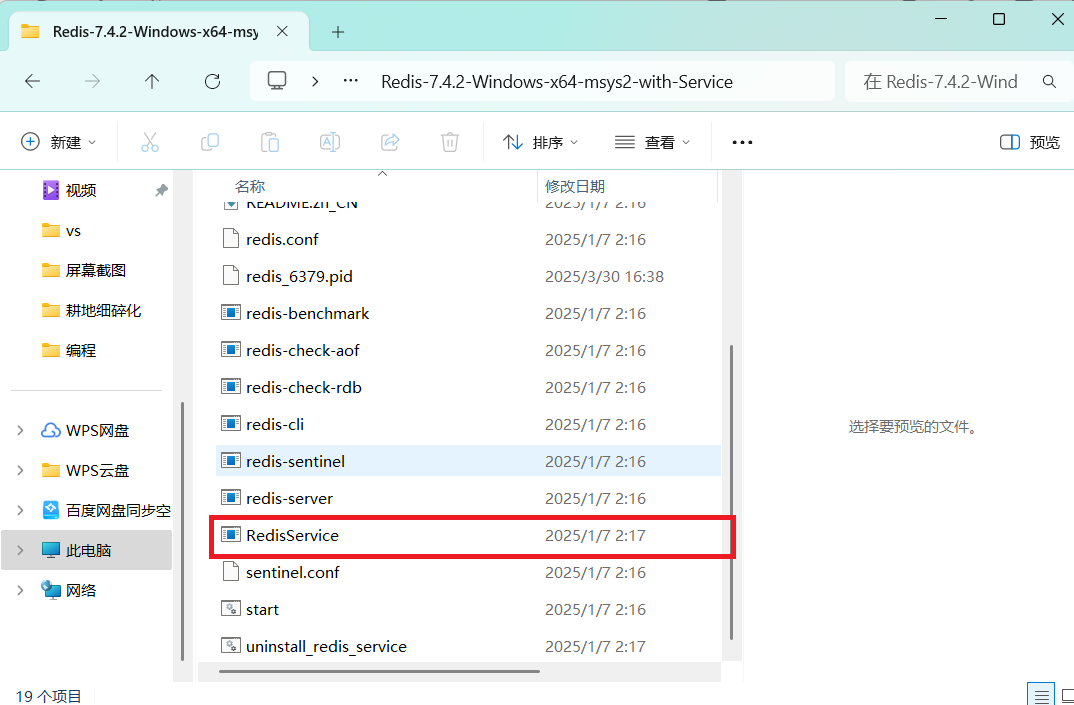
Task: Go up one folder level
Action: [x=152, y=82]
